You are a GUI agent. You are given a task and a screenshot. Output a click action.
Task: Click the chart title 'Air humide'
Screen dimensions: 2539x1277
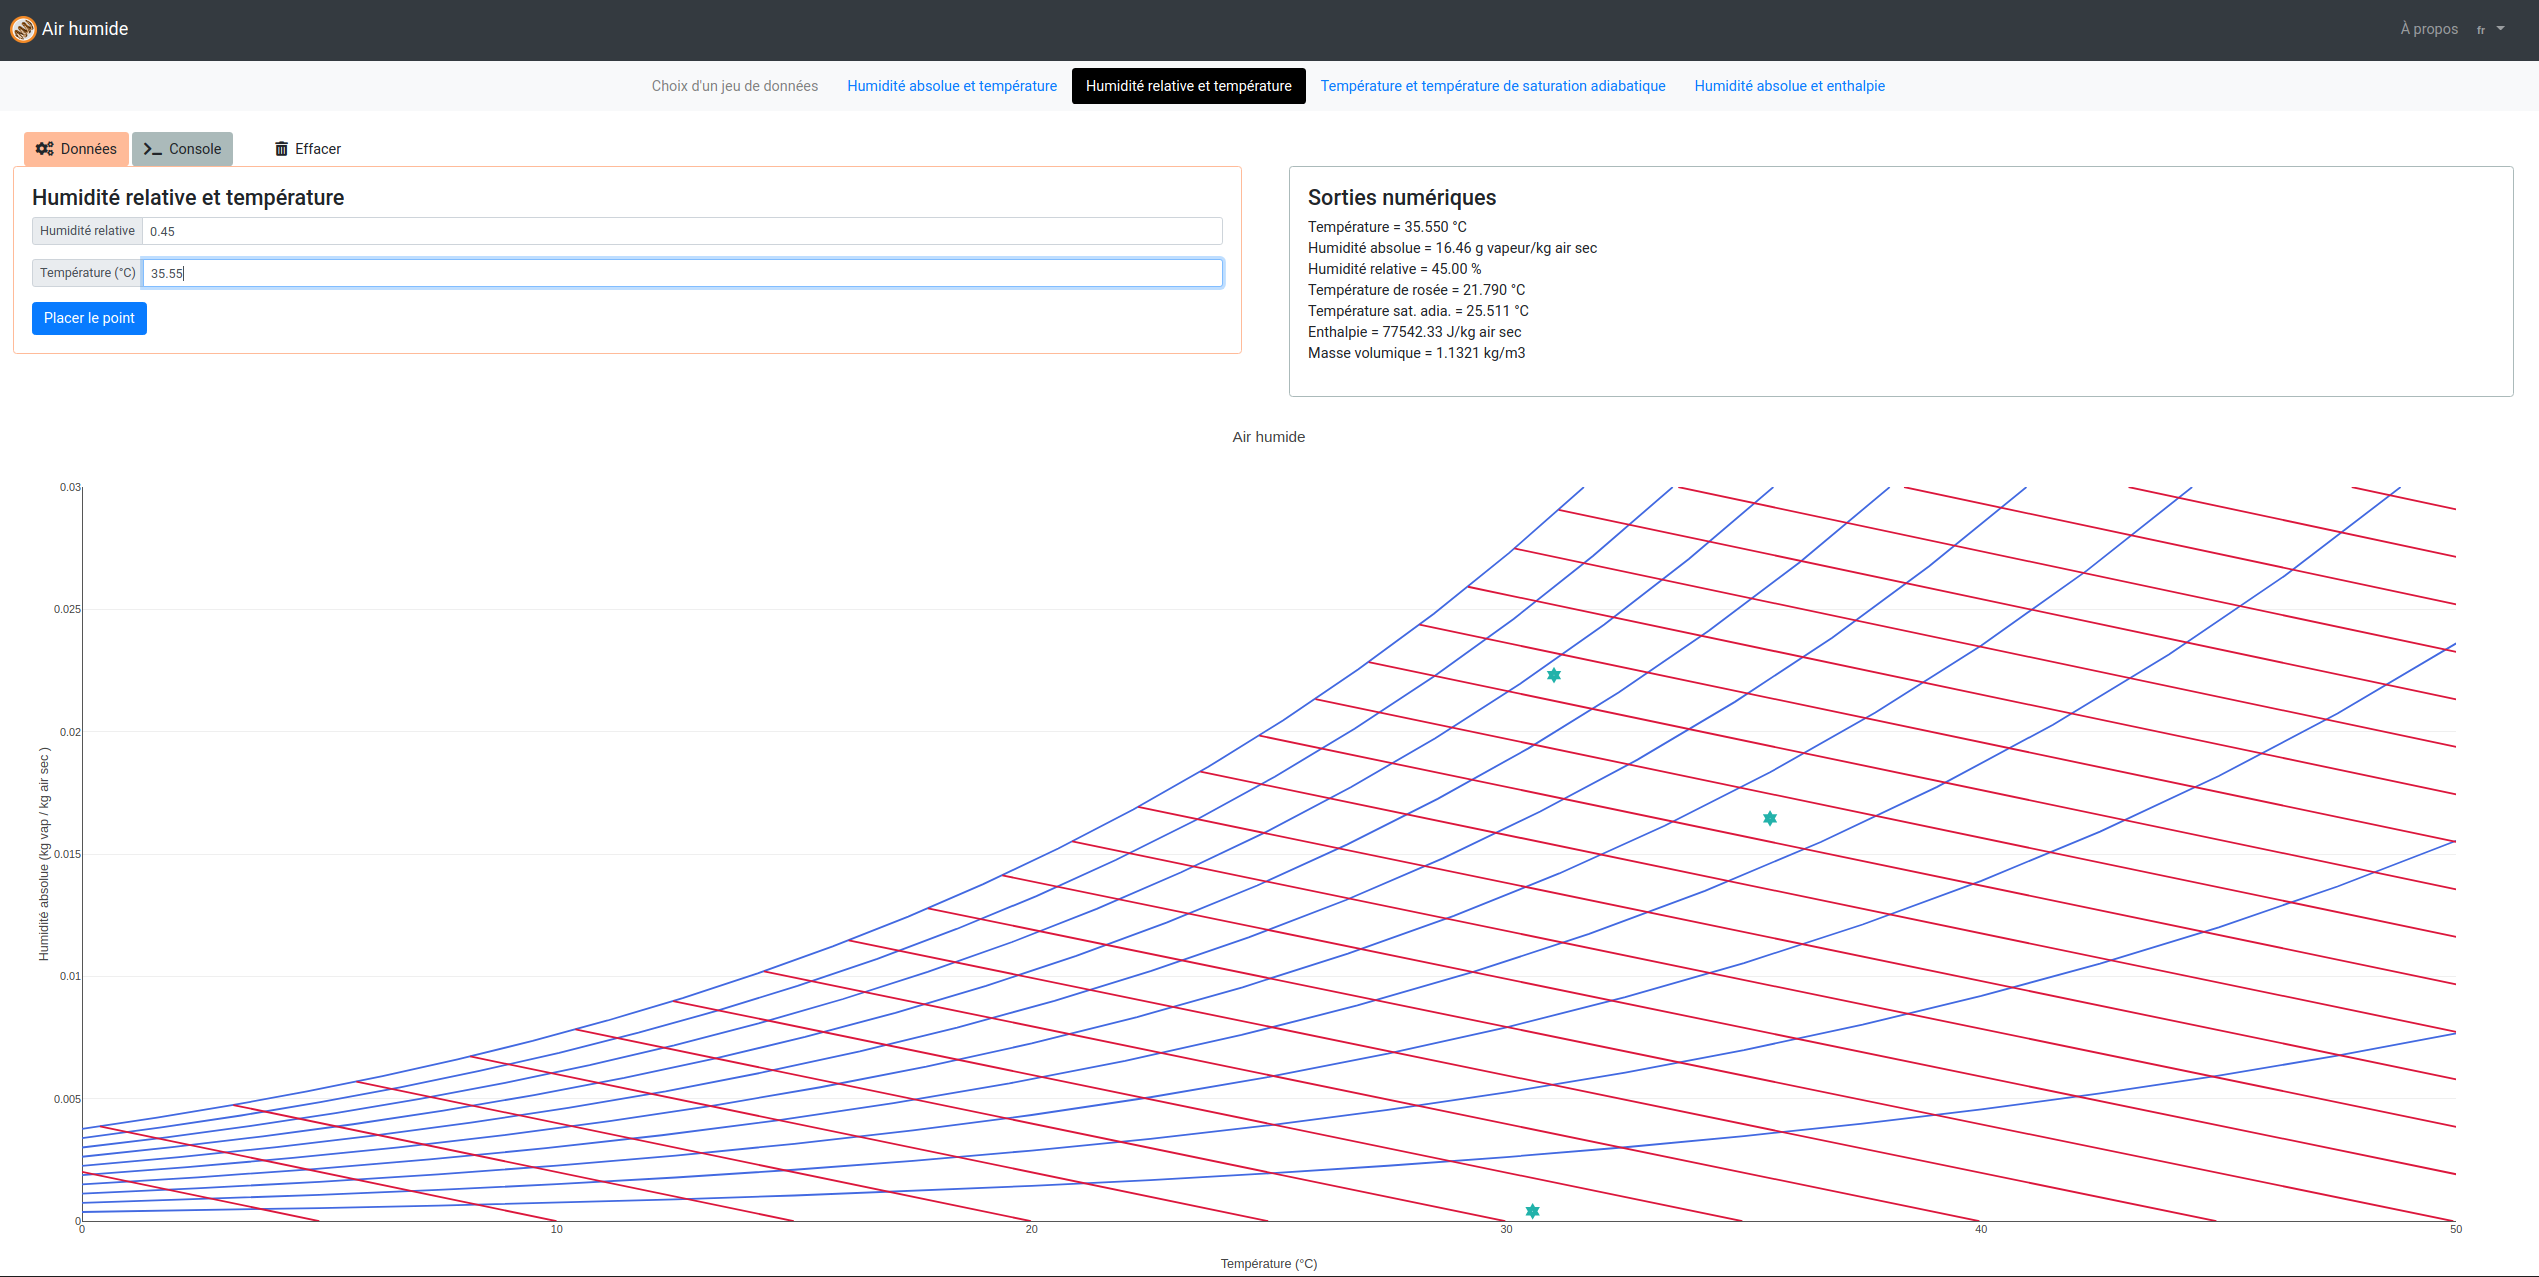point(1268,437)
